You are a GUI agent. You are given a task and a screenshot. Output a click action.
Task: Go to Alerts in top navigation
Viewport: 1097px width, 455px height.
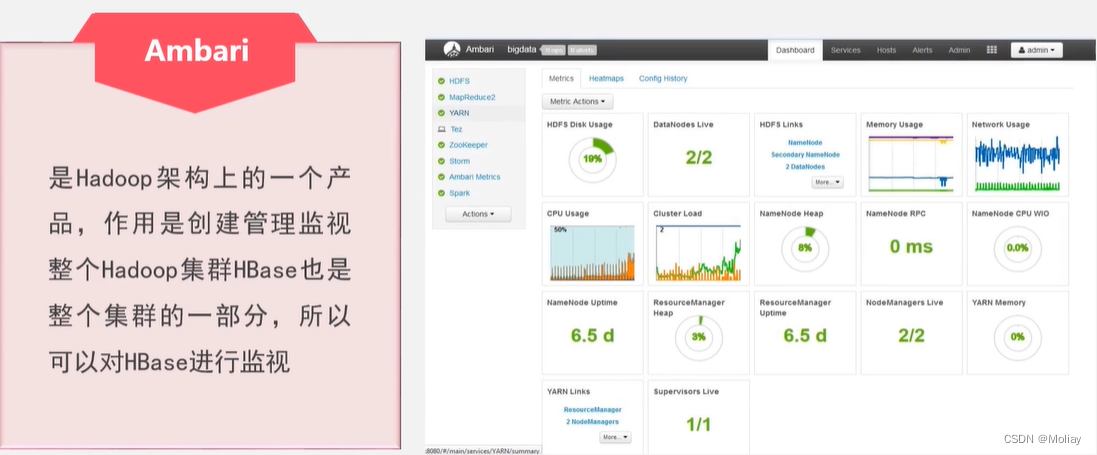pyautogui.click(x=922, y=50)
